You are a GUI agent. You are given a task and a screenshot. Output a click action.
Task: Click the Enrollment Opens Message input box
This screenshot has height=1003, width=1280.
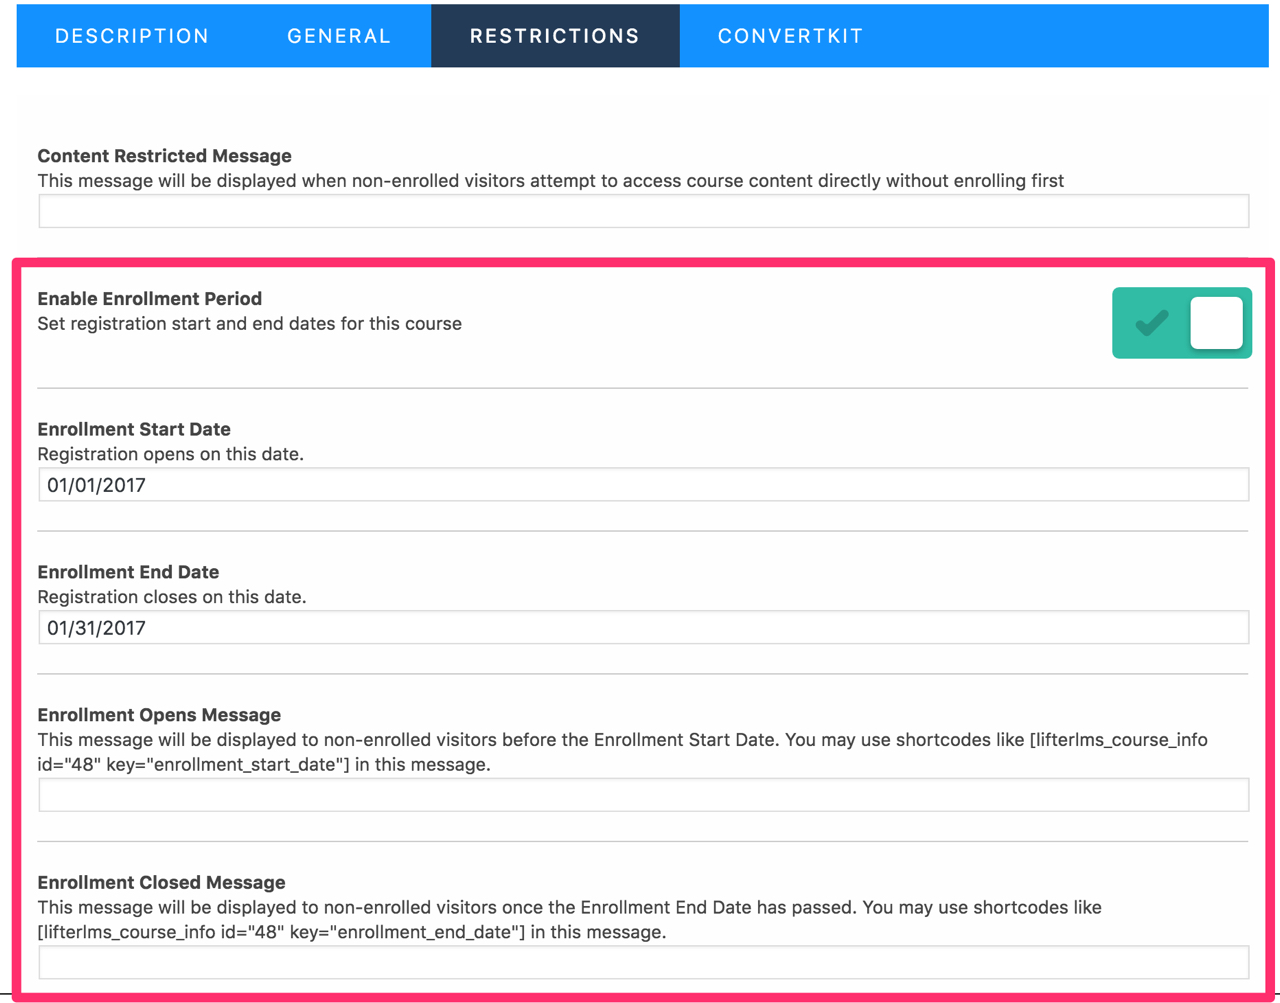[644, 795]
